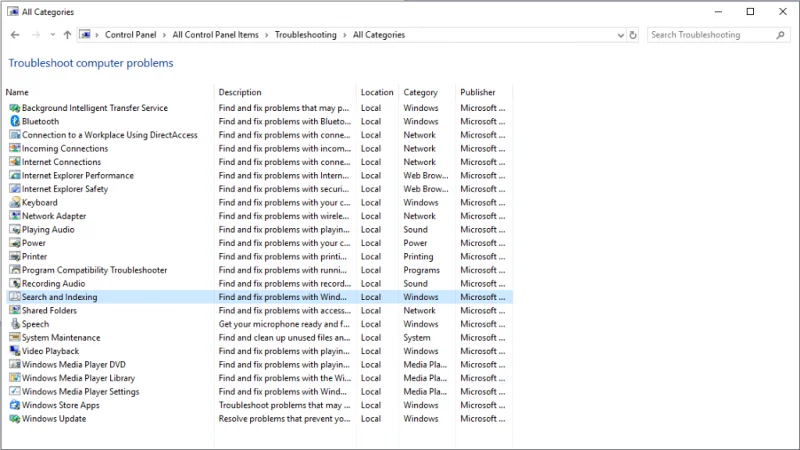The image size is (800, 450).
Task: Click the Connection to a Workplace Using DirectAccess icon
Action: (x=15, y=135)
